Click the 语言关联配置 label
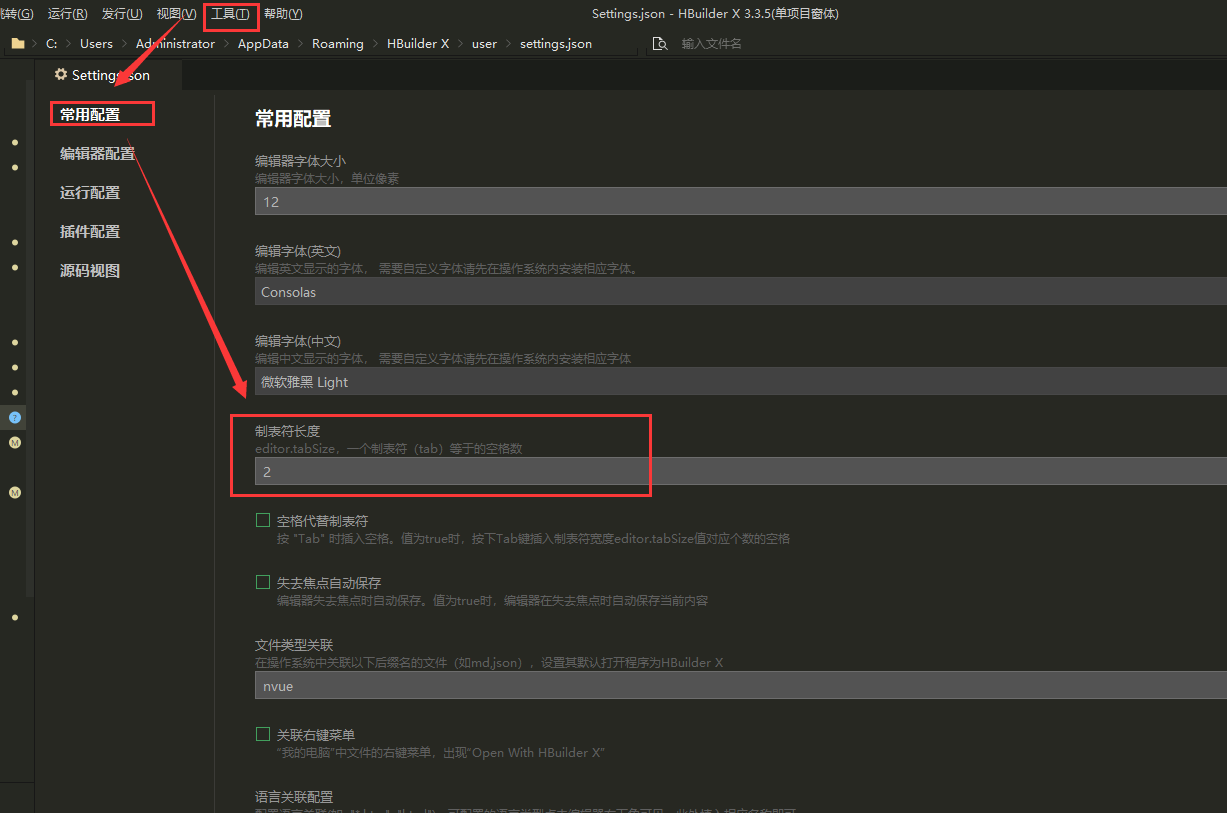Viewport: 1227px width, 813px height. [294, 797]
